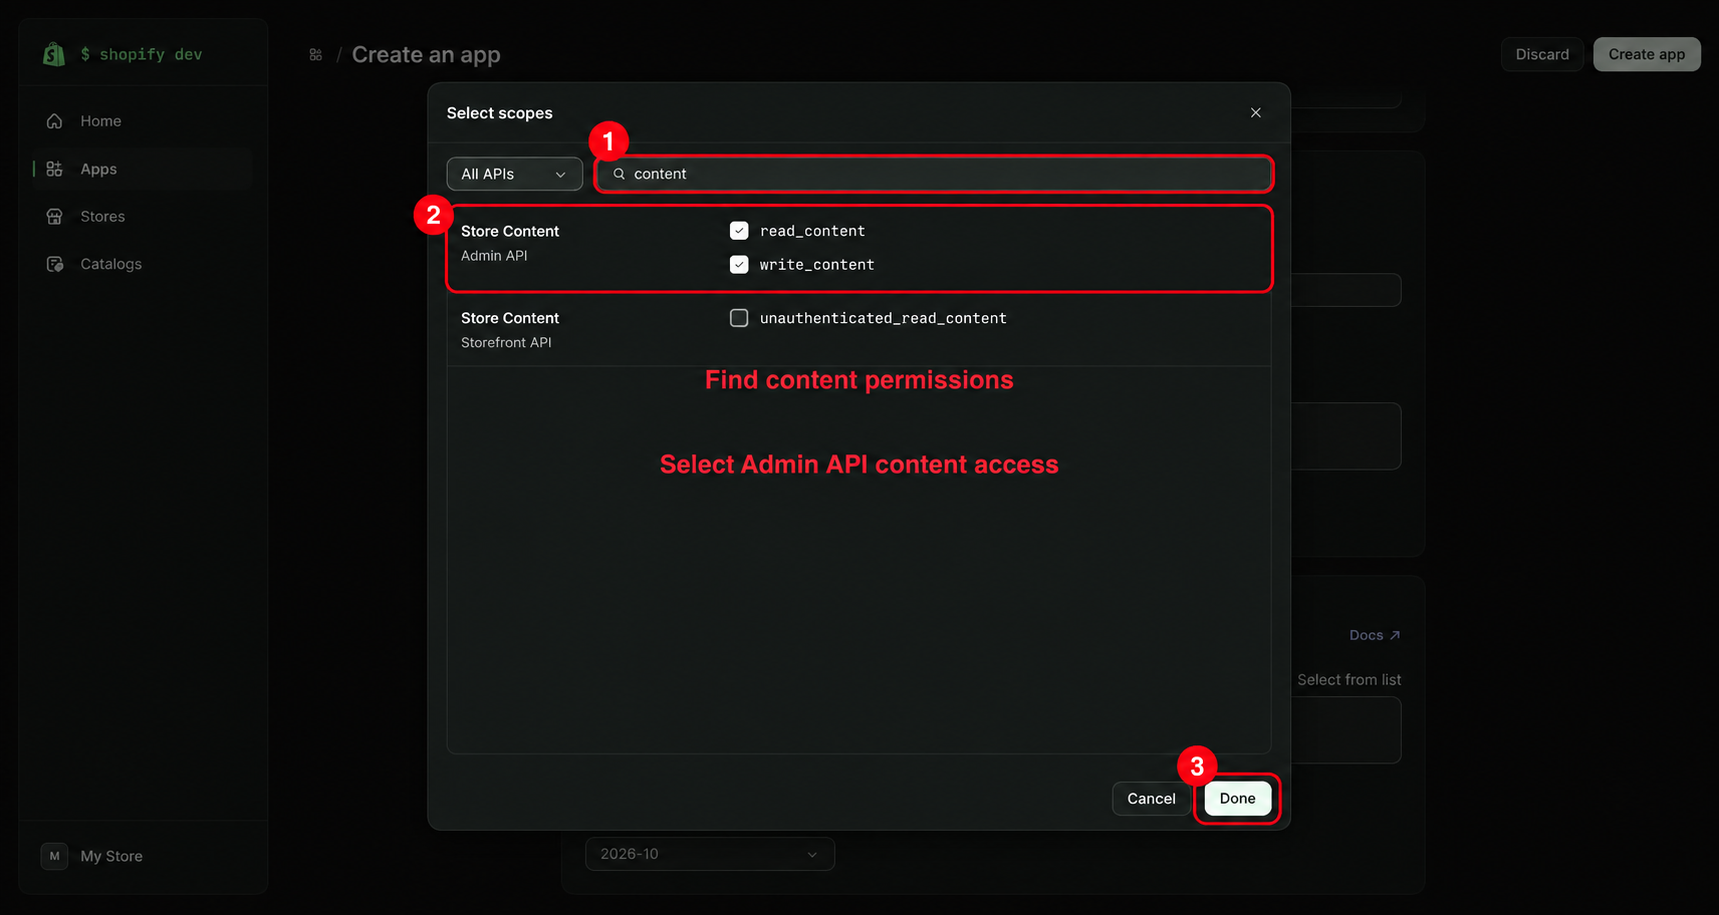1719x915 pixels.
Task: Click the Create an app page title
Action: (x=426, y=55)
